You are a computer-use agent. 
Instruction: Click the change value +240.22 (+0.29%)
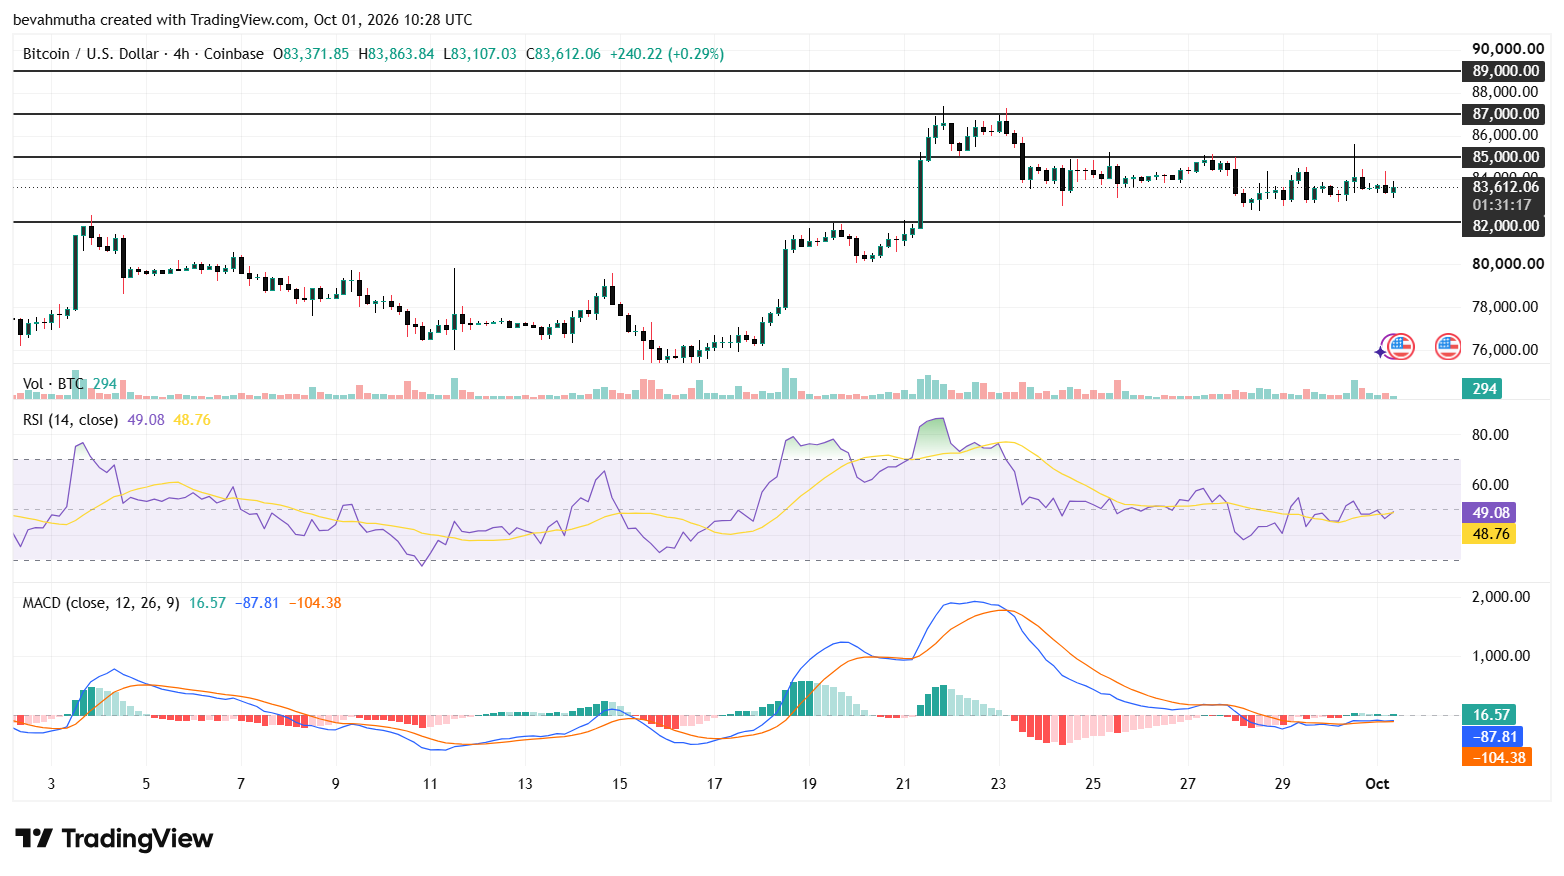666,54
